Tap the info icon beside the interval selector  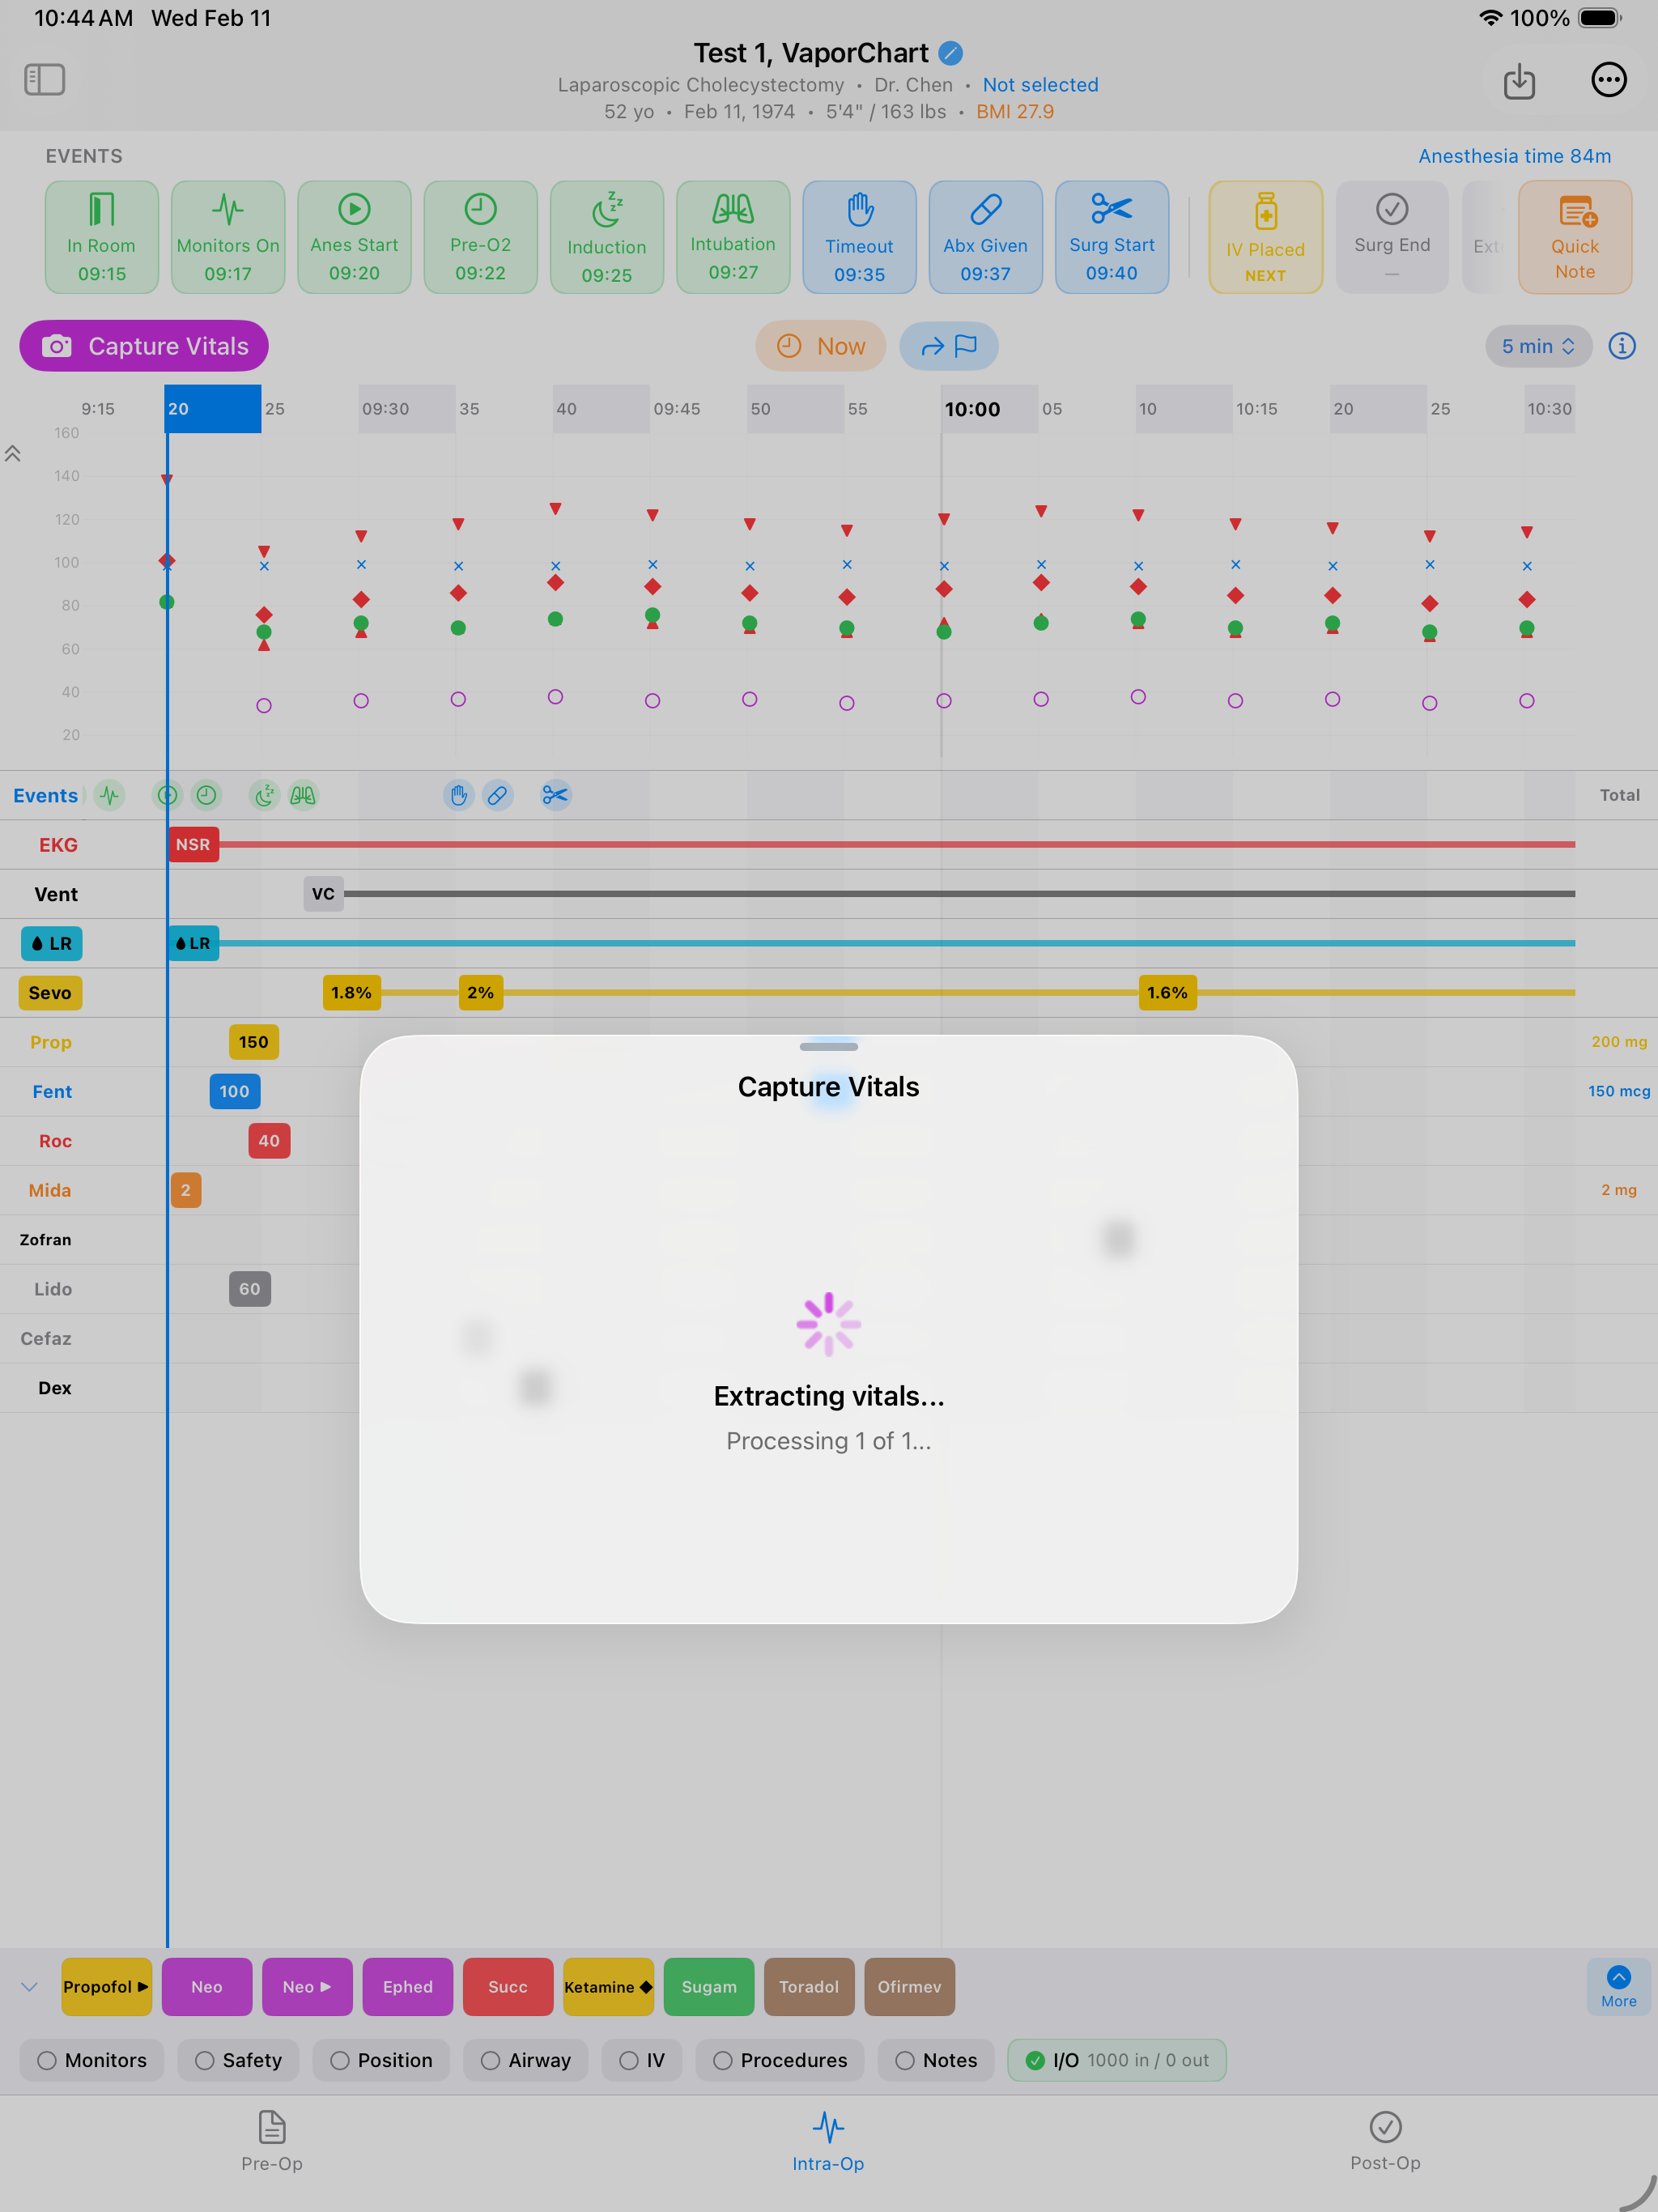click(x=1622, y=345)
